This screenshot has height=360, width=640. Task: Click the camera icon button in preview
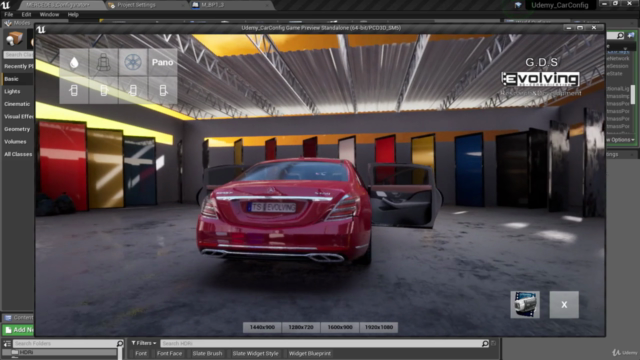(525, 304)
